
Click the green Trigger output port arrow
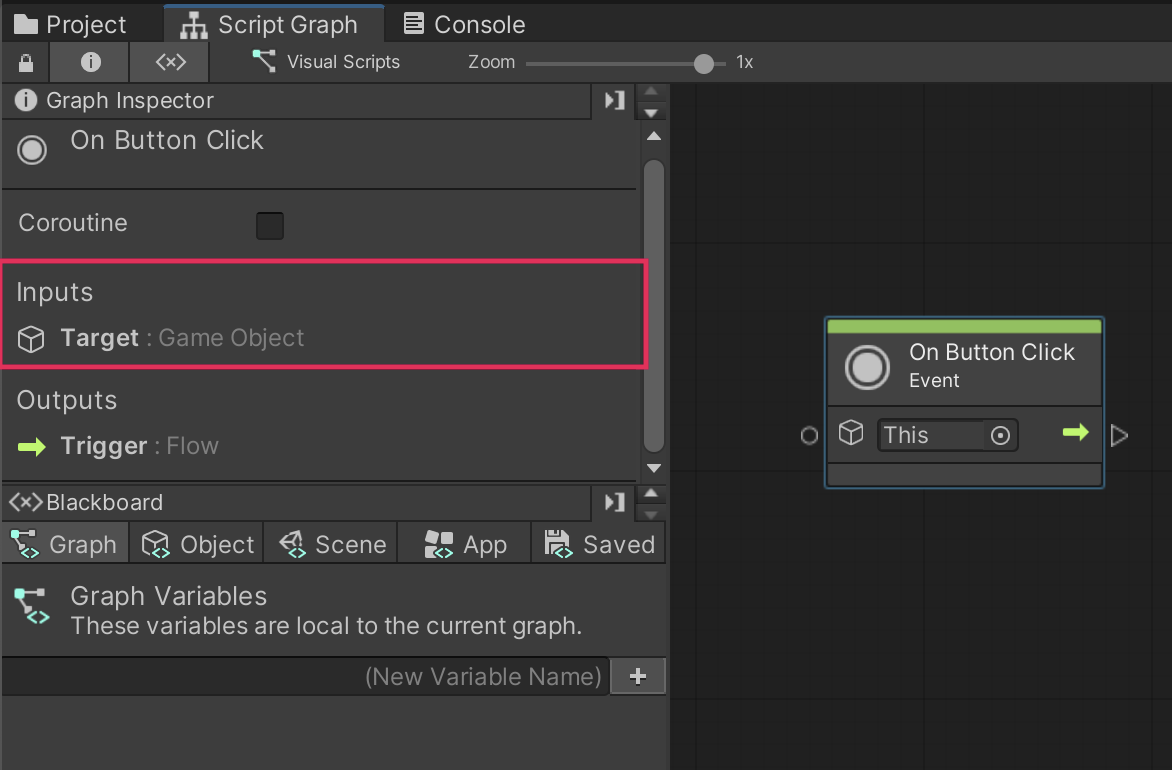(x=1075, y=433)
